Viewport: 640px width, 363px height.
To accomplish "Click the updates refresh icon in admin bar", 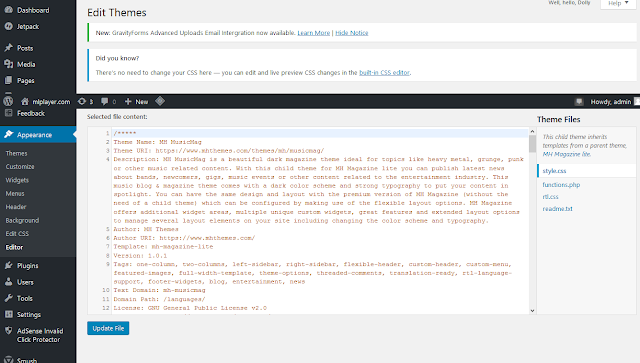I will (x=82, y=101).
